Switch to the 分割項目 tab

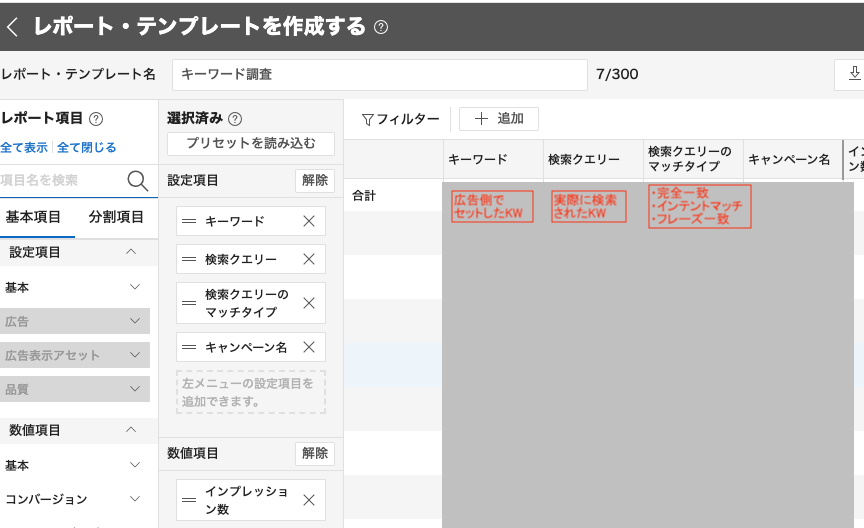pos(116,217)
